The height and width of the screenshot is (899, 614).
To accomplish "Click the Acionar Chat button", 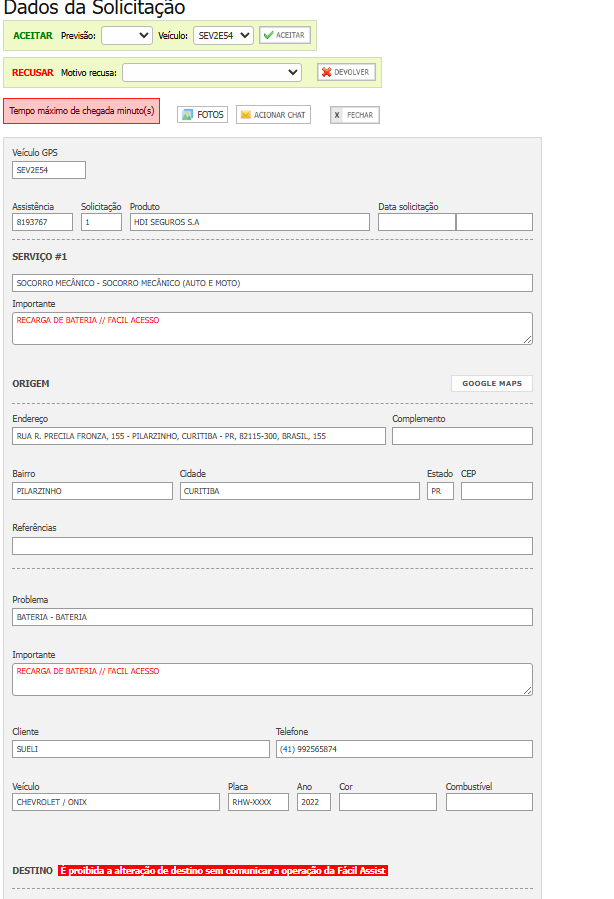I will coord(273,115).
